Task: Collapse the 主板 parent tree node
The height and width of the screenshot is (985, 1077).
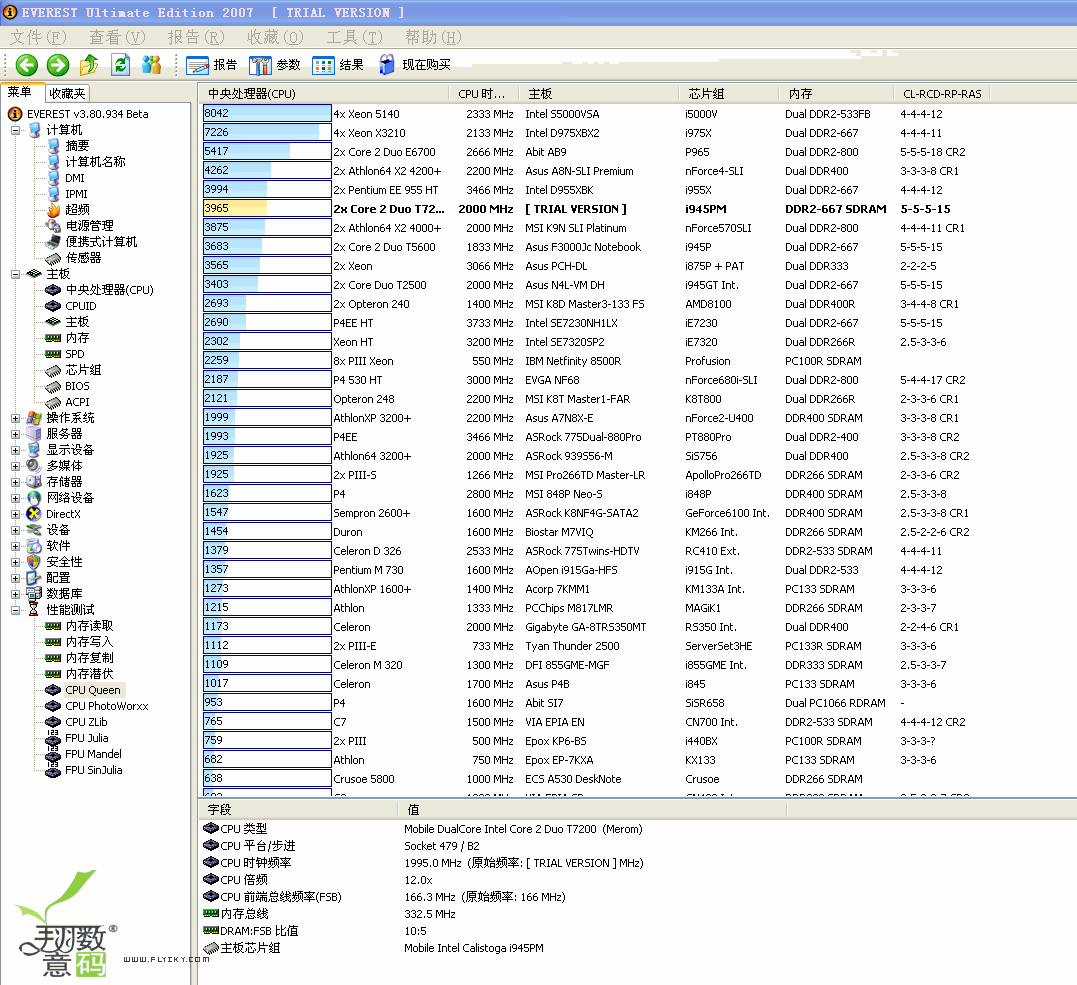Action: tap(15, 273)
